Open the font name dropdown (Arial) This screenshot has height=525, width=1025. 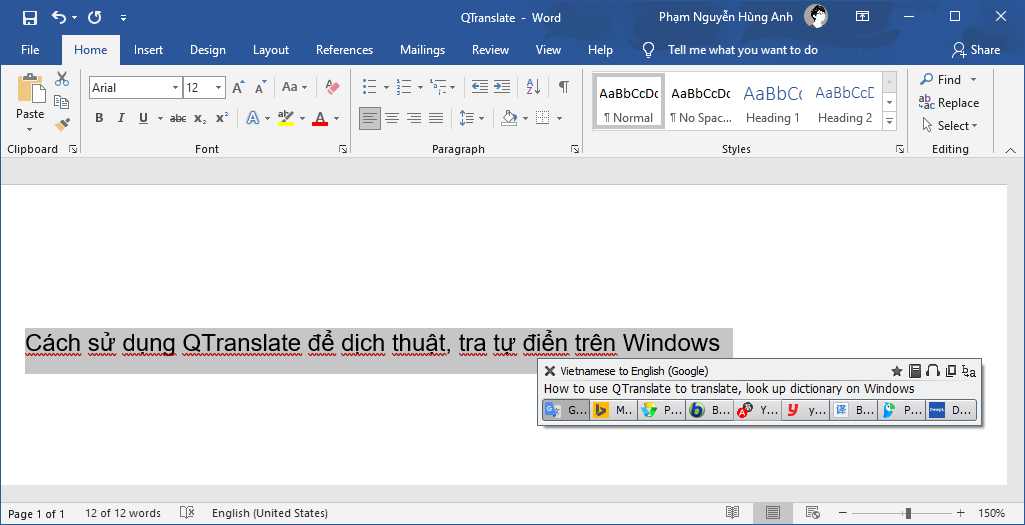coord(175,88)
